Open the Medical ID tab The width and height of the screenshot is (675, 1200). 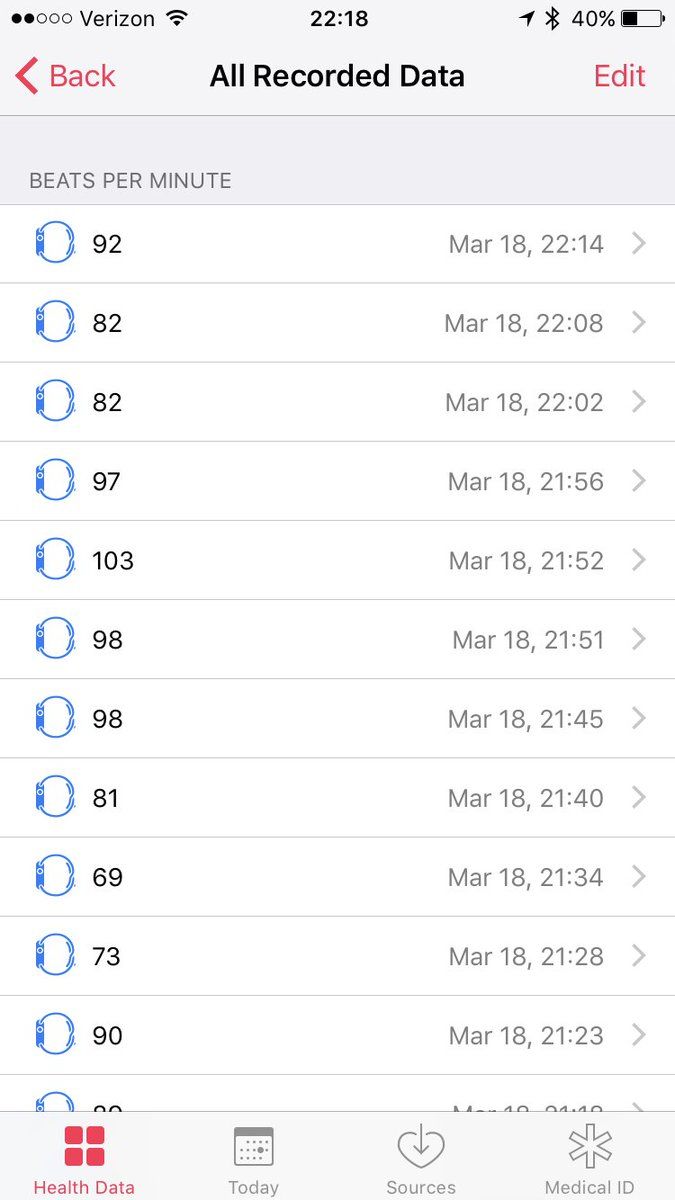point(589,1160)
